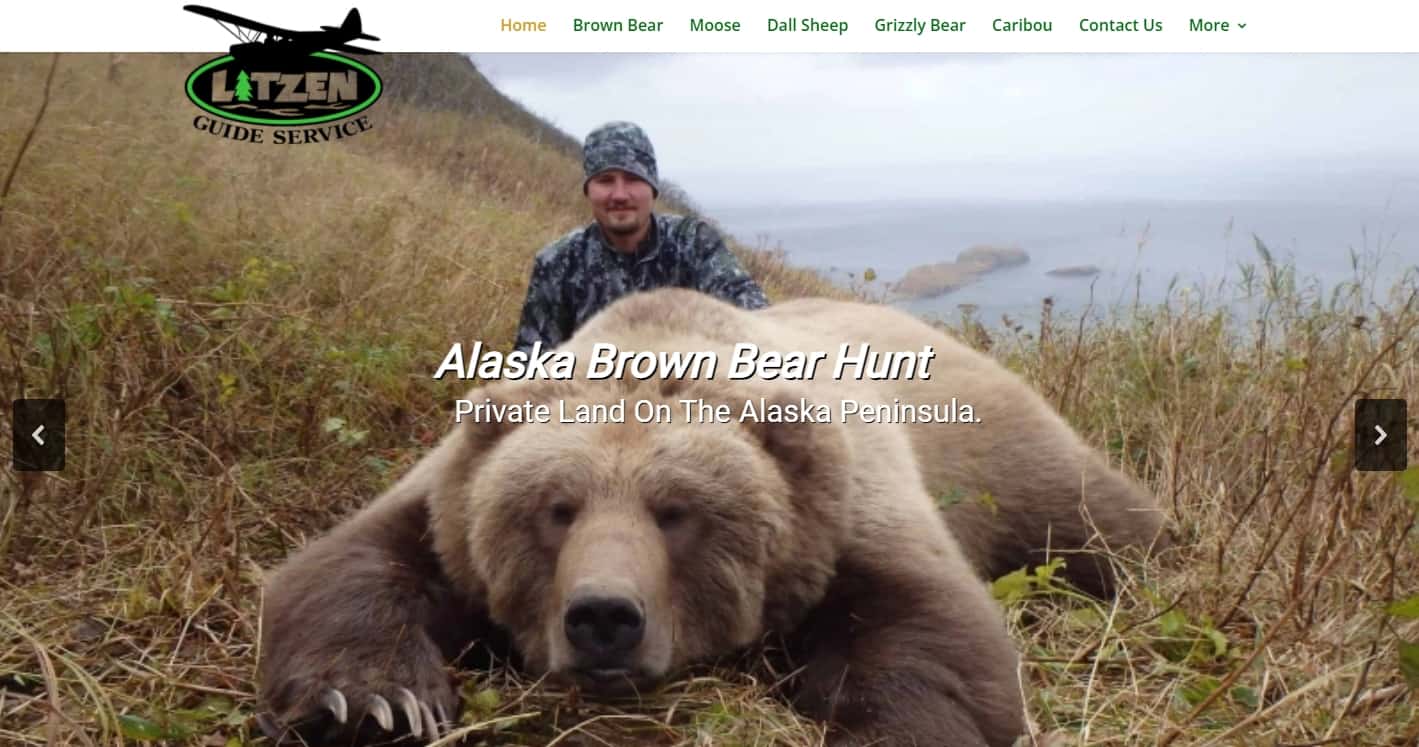Go to the Dall Sheep page
The height and width of the screenshot is (747, 1419).
(807, 25)
